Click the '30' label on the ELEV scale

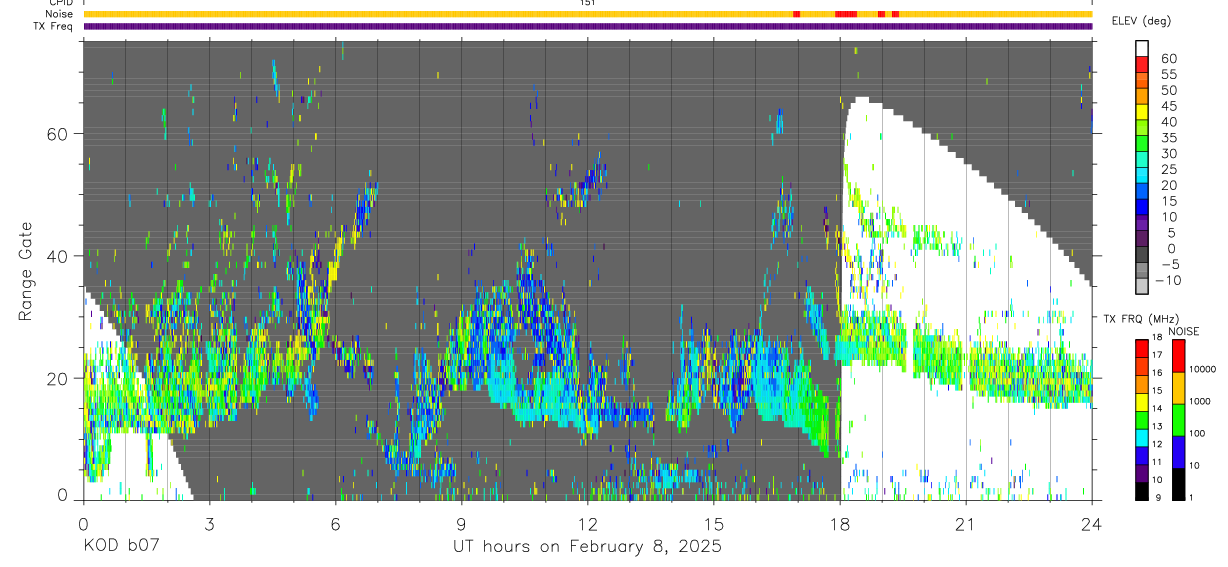(x=1168, y=153)
